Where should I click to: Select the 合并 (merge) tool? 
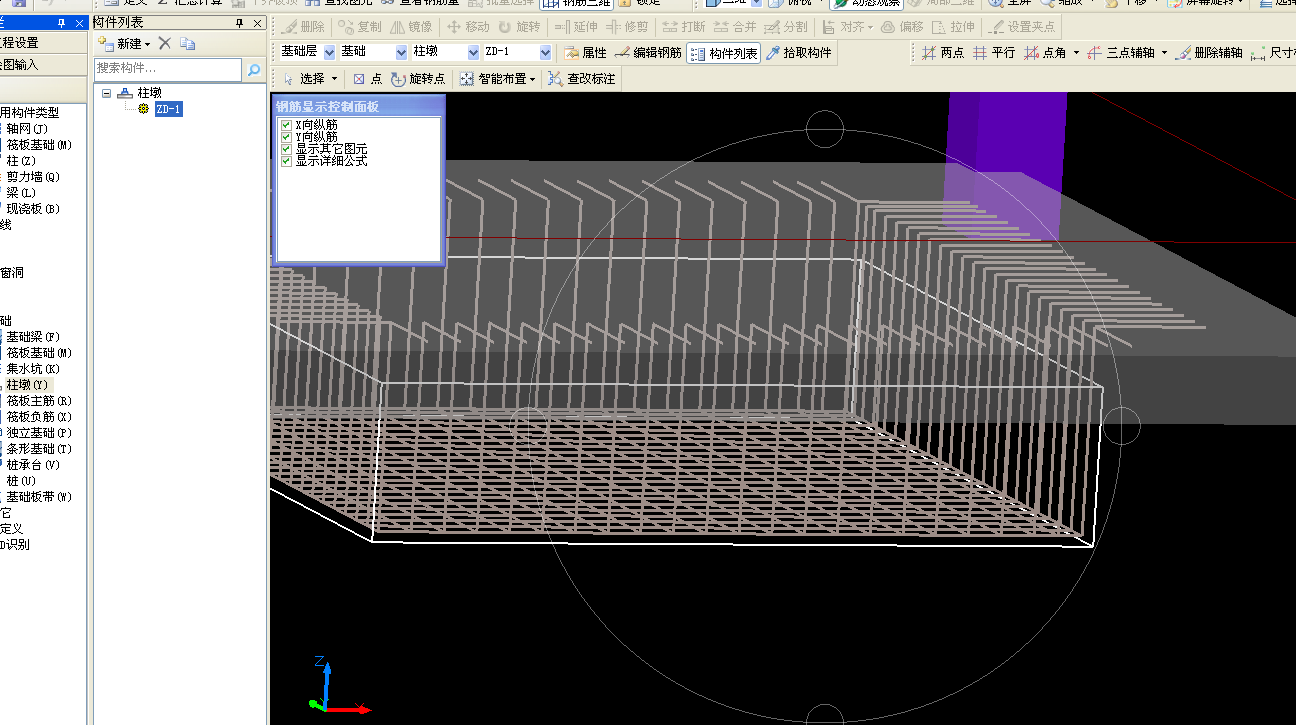point(735,27)
